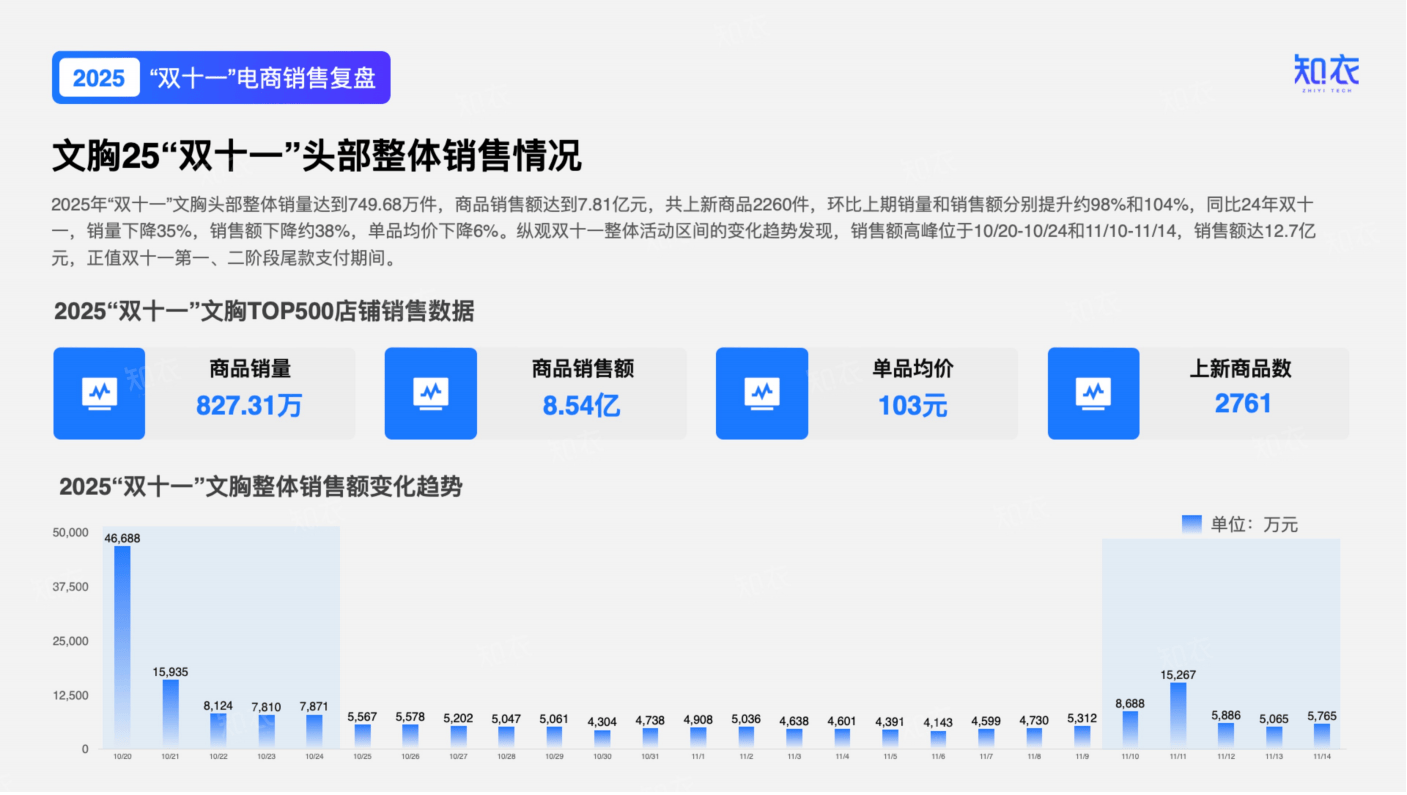The width and height of the screenshot is (1407, 795).
Task: Click the monitor icon beside 单品均价
Action: pyautogui.click(x=762, y=393)
